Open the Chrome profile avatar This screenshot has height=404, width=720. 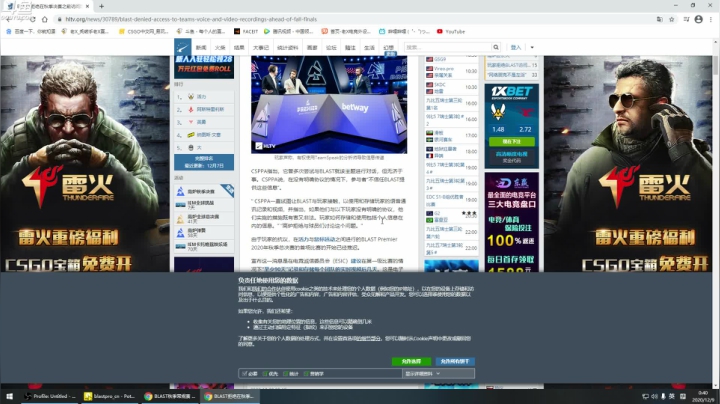698,19
